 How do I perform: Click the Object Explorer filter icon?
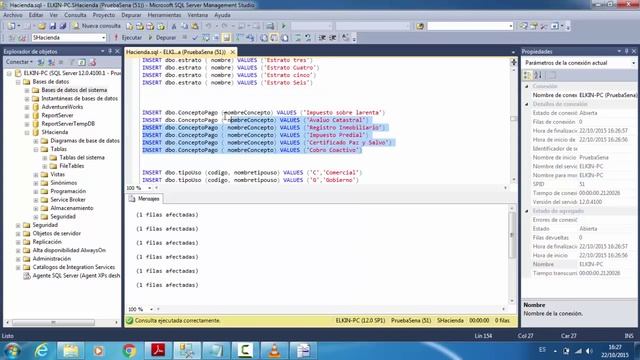click(72, 62)
